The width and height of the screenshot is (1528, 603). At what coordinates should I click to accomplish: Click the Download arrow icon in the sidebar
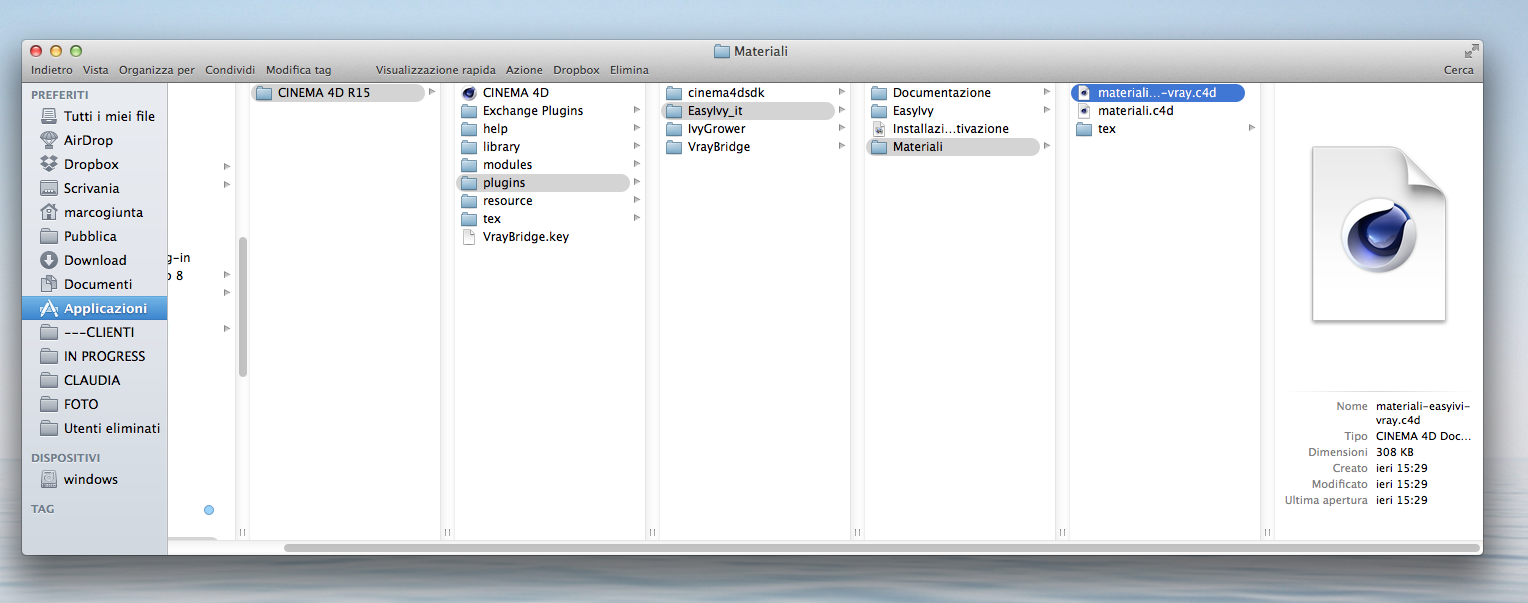point(48,260)
